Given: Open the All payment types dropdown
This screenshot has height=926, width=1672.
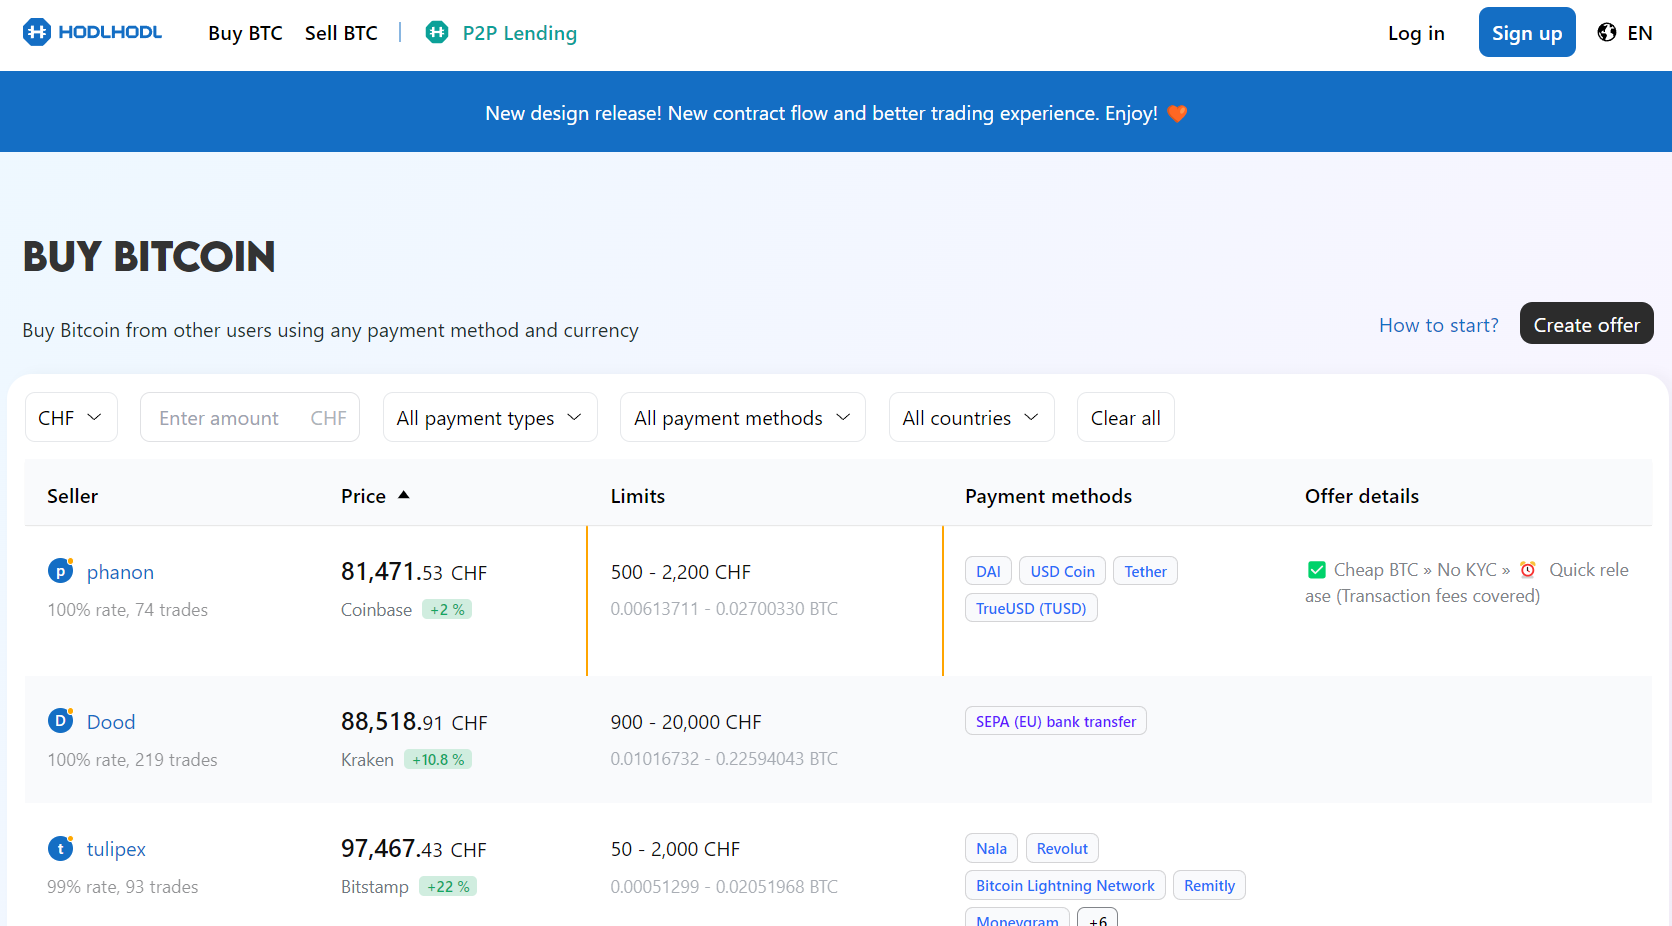Looking at the screenshot, I should 490,417.
